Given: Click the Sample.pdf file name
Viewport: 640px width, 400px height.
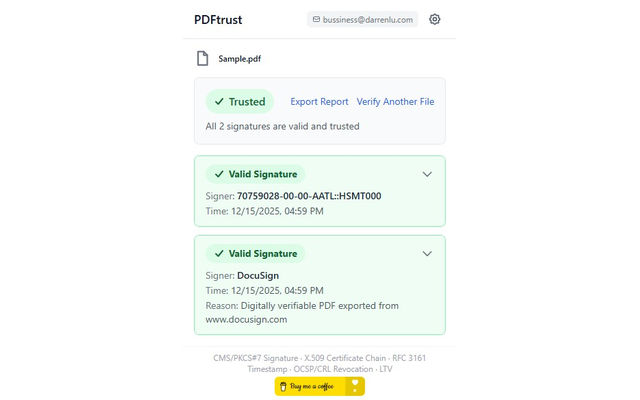Looking at the screenshot, I should click(240, 59).
